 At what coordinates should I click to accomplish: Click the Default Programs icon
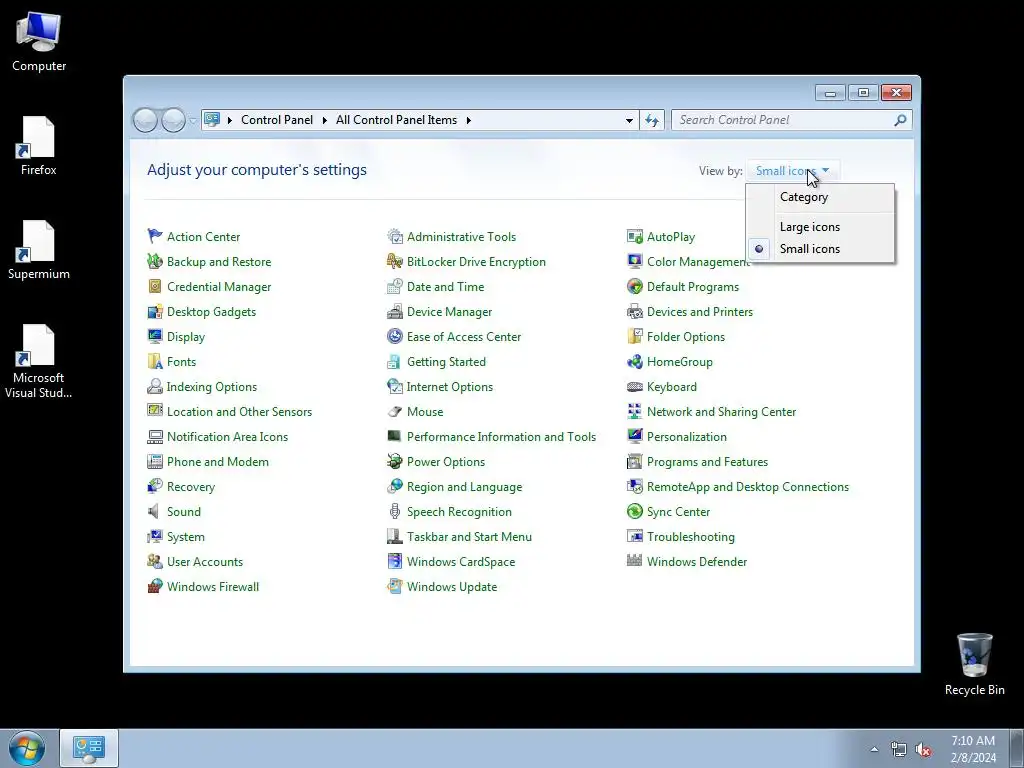[x=635, y=286]
